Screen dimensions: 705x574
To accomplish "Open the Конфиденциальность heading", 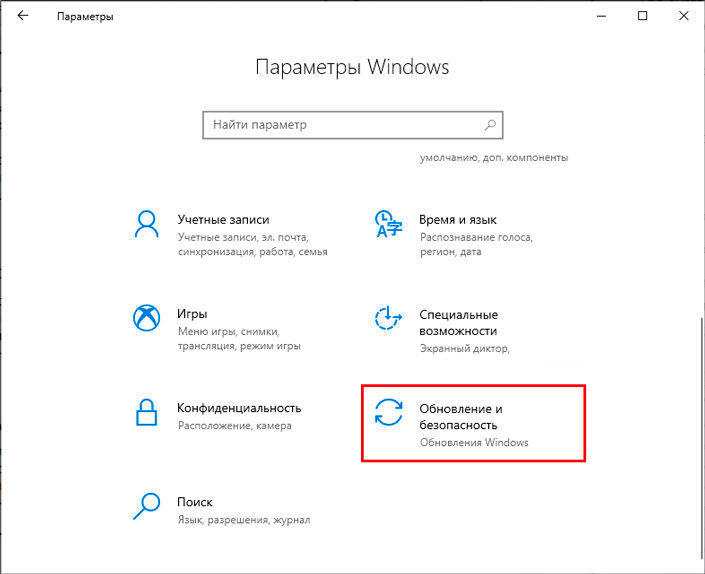I will coord(239,408).
